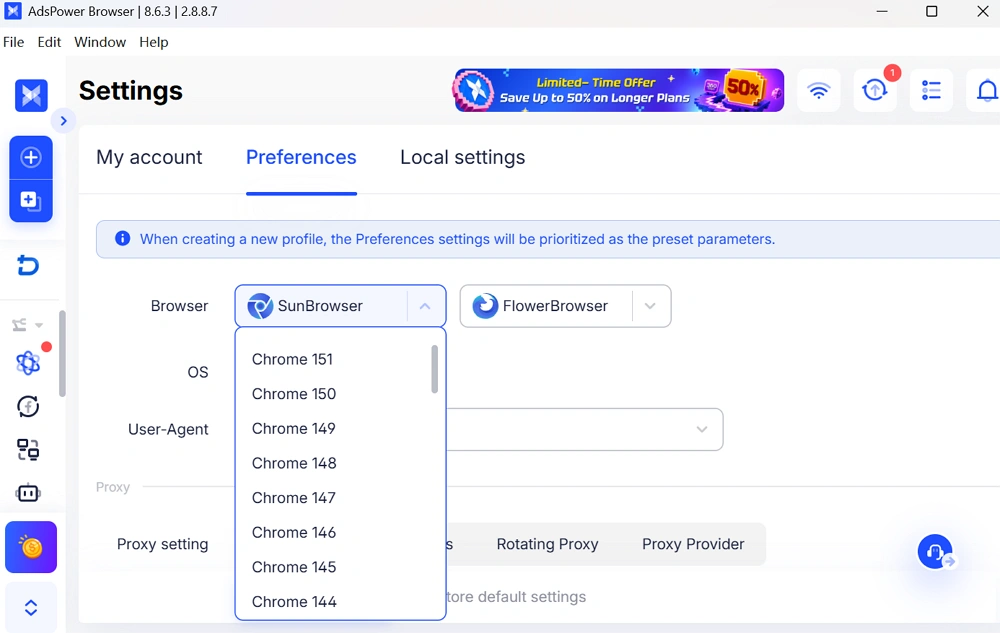Click the FlowerBrowser logo icon
The height and width of the screenshot is (633, 1000).
click(485, 306)
